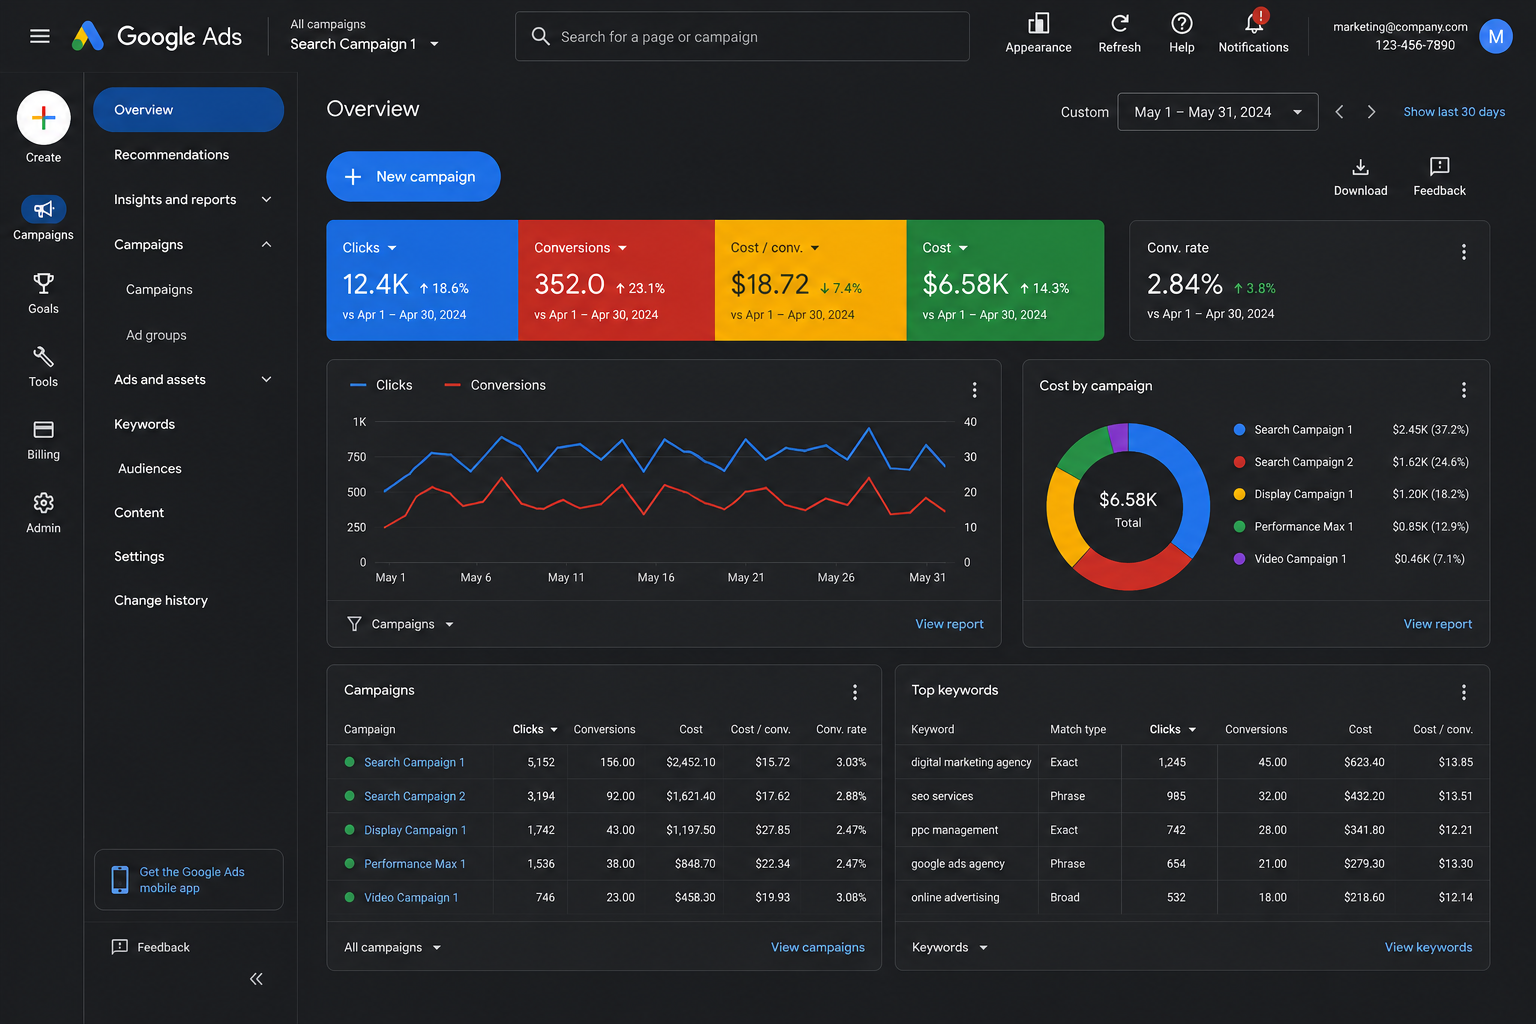Open Performance Max 1 table link
Viewport: 1536px width, 1024px height.
tap(415, 864)
